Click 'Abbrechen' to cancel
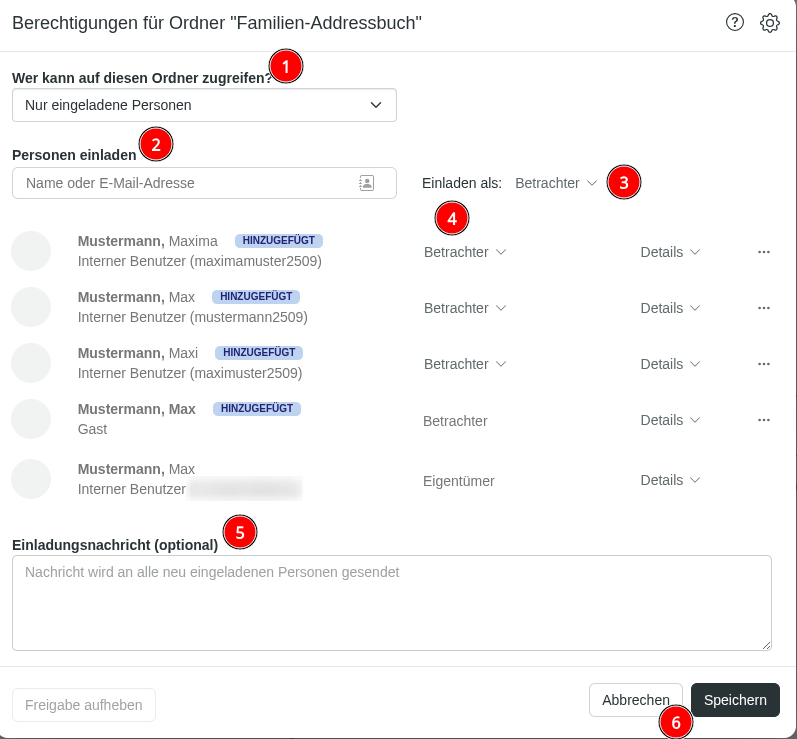This screenshot has width=797, height=739. (x=635, y=701)
